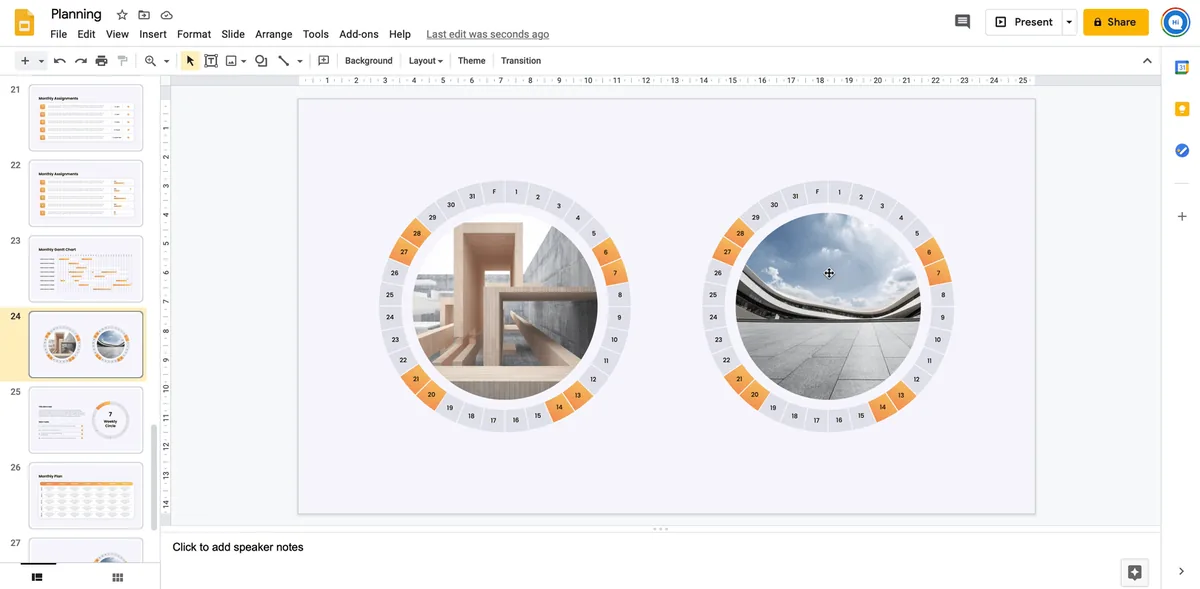The width and height of the screenshot is (1200, 589).
Task: Open the Tools menu
Action: 316,34
